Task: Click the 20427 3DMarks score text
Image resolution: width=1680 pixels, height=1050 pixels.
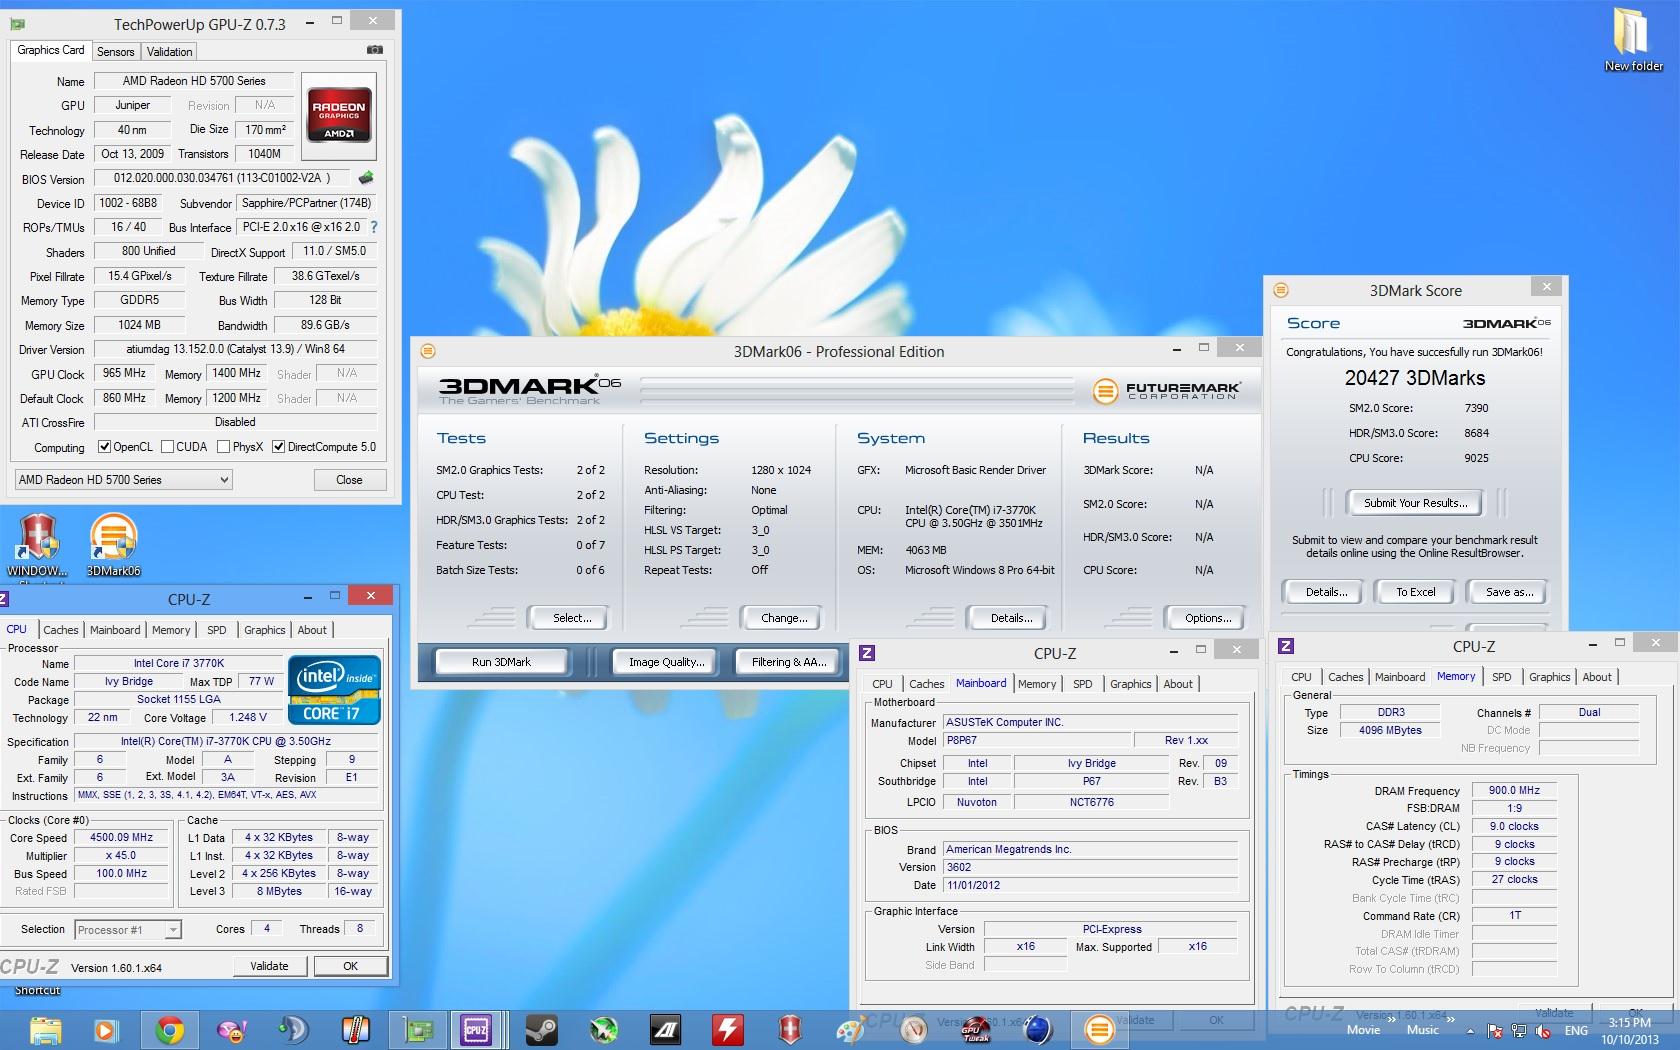Action: pyautogui.click(x=1414, y=378)
